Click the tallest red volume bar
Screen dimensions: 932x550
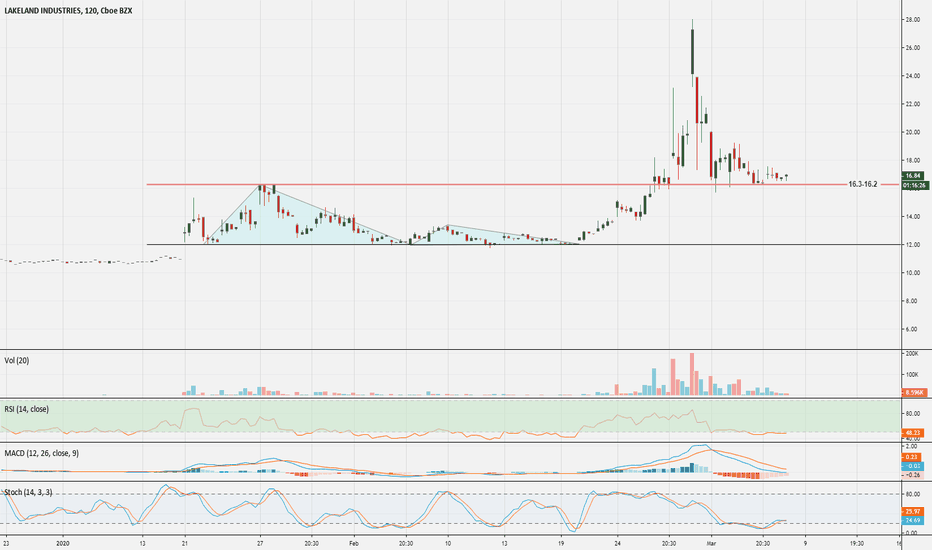click(x=692, y=374)
